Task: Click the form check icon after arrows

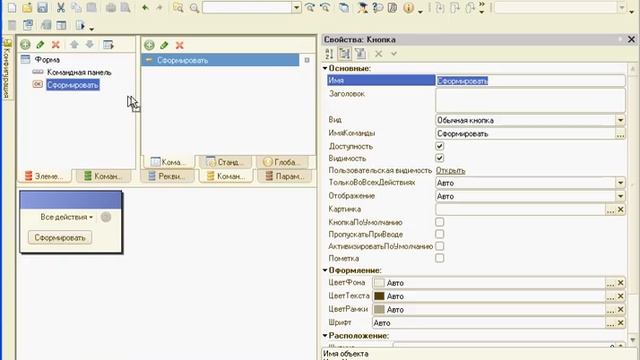Action: click(x=108, y=44)
